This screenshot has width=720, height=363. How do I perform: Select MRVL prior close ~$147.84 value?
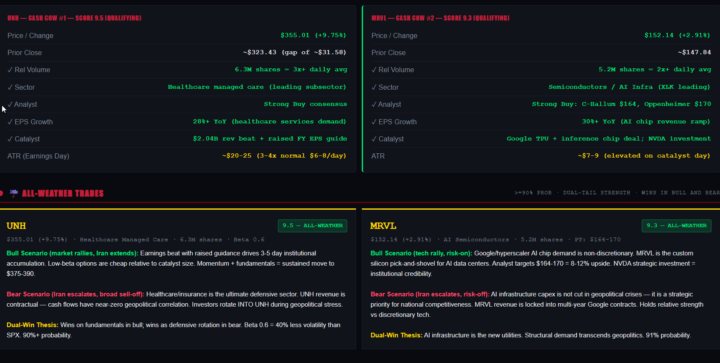[694, 52]
